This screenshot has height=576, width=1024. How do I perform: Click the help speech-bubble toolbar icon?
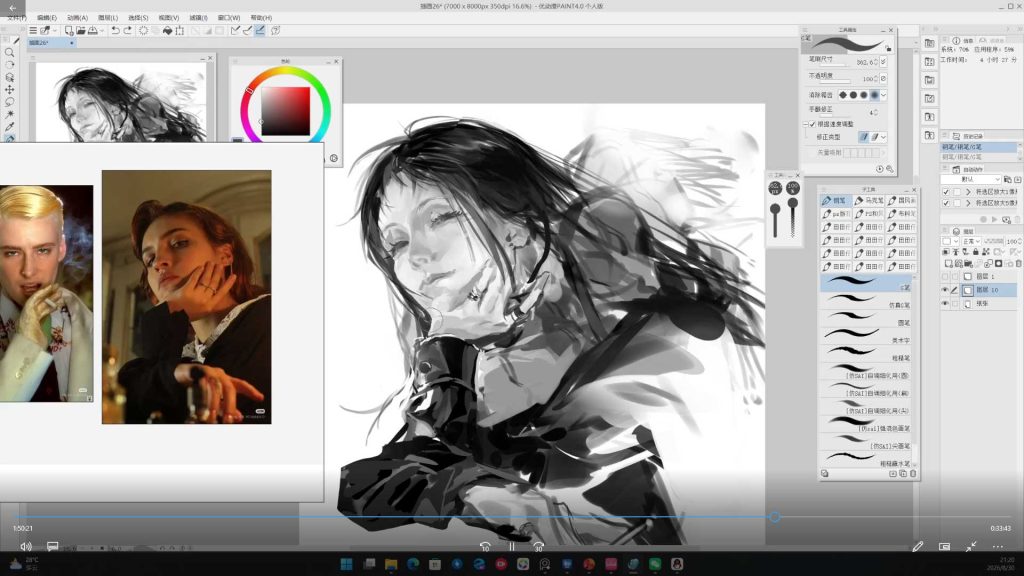[x=276, y=31]
